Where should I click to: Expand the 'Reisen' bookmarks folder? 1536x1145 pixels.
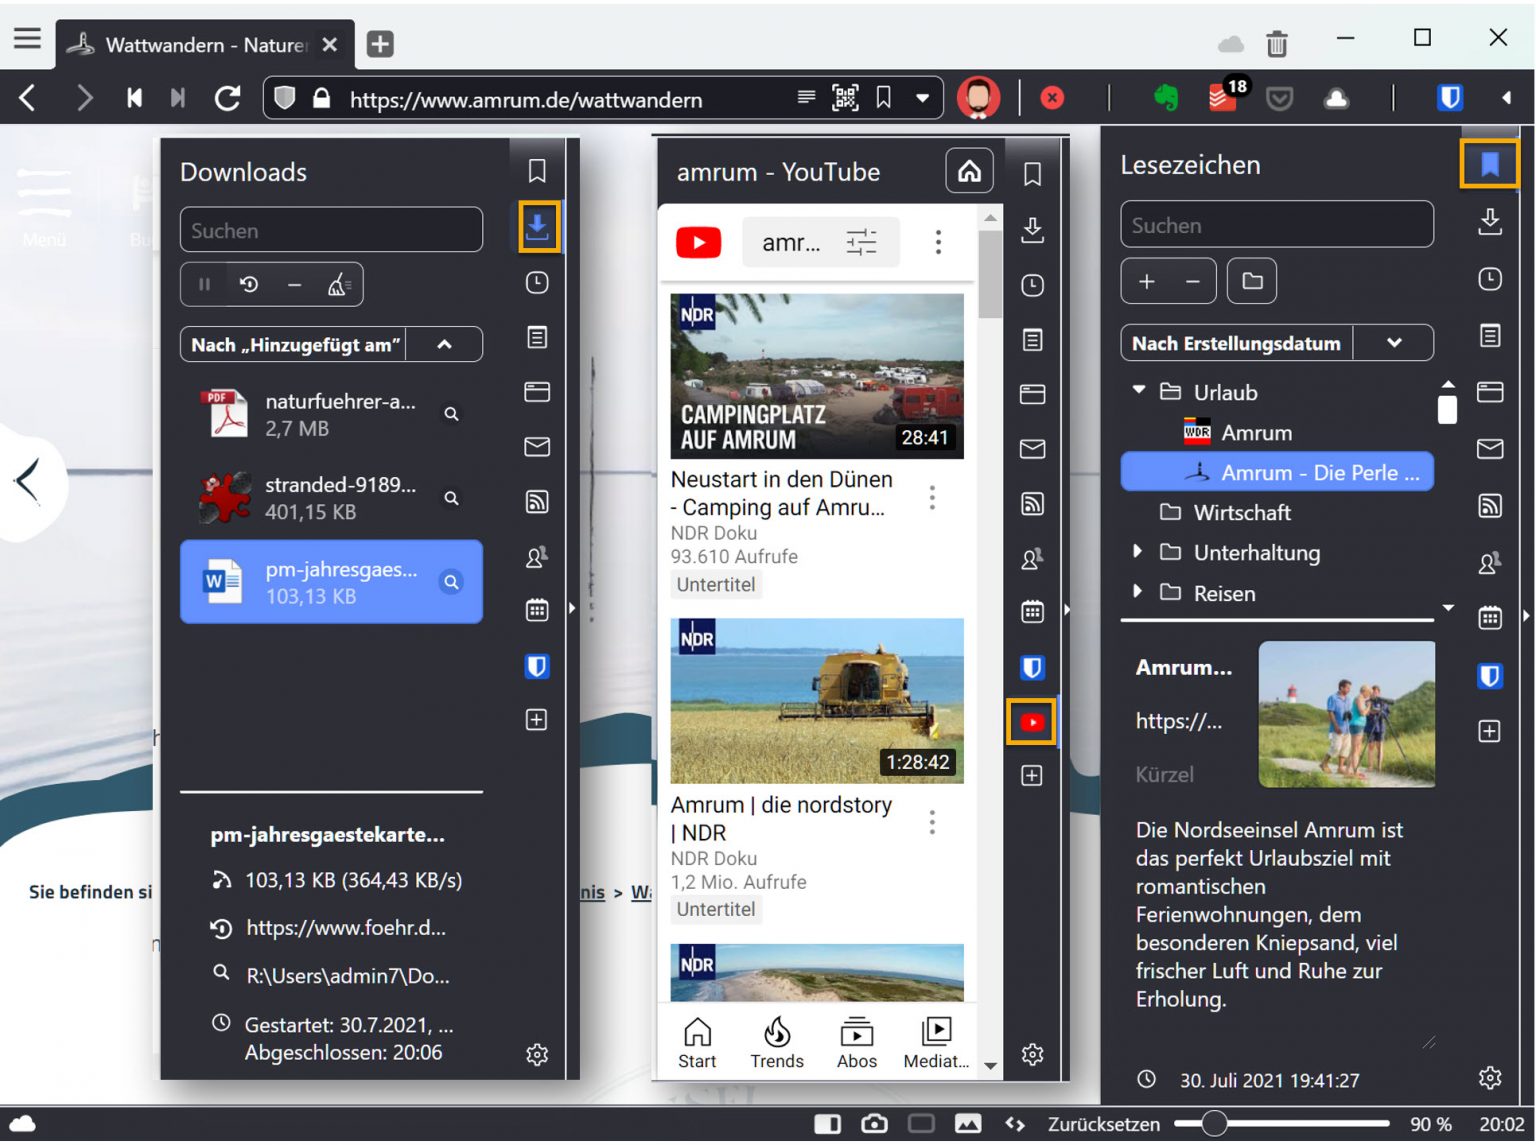tap(1138, 593)
